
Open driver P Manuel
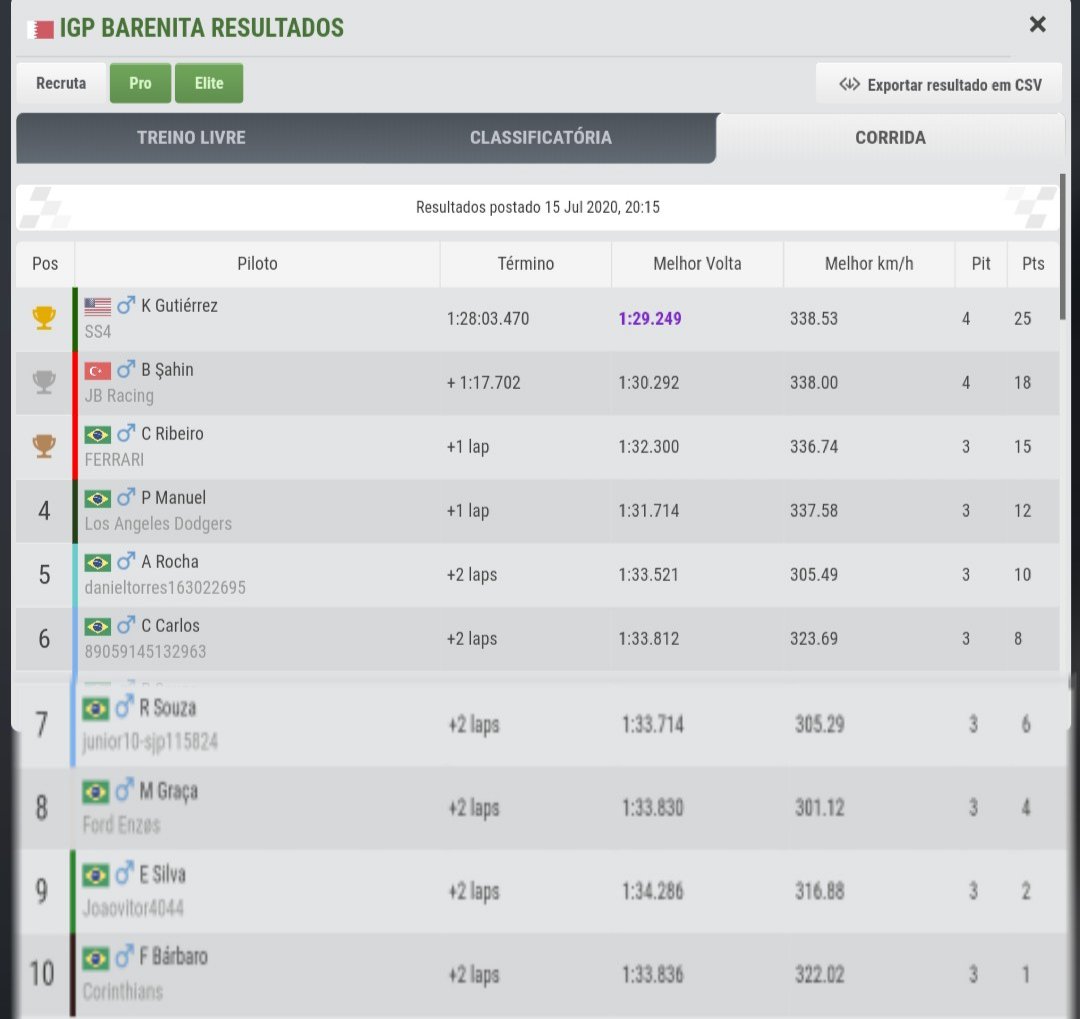click(174, 498)
